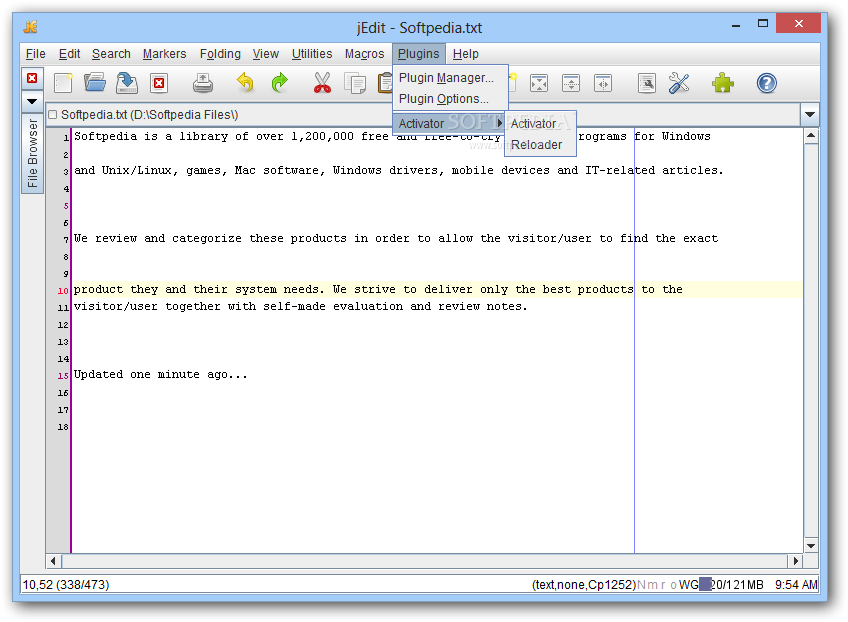Open jEdit help with the question mark icon
The width and height of the screenshot is (848, 622).
click(x=766, y=83)
